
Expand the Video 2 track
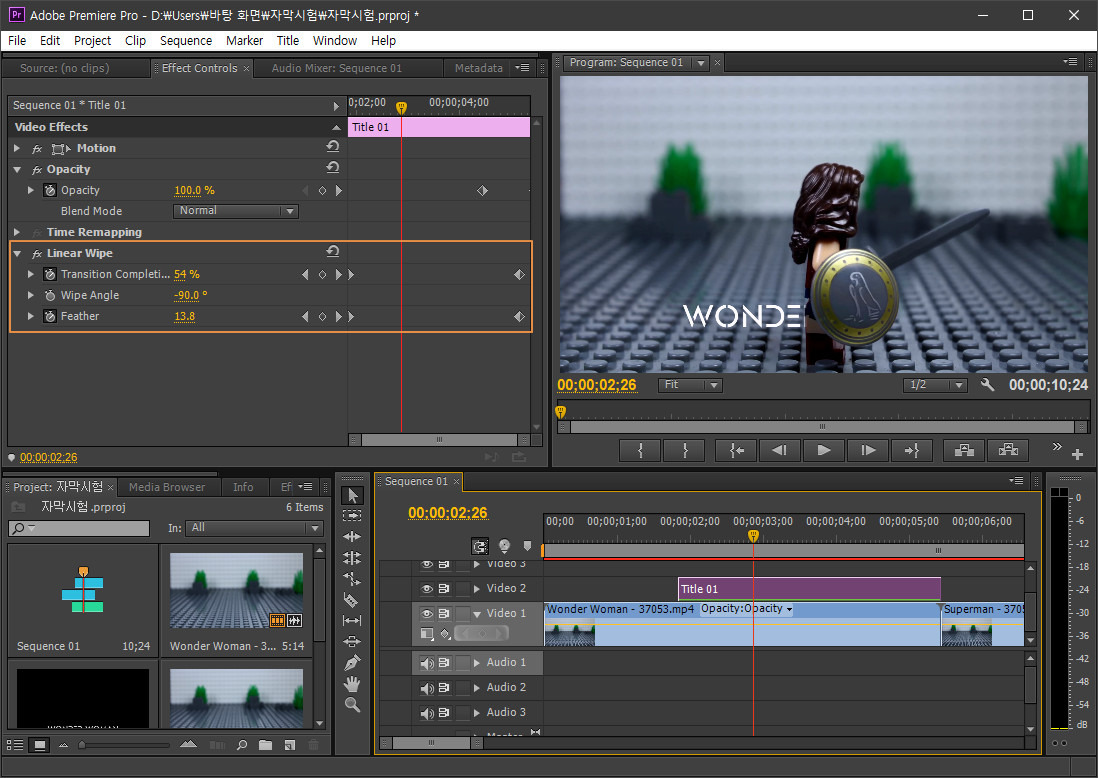point(477,589)
